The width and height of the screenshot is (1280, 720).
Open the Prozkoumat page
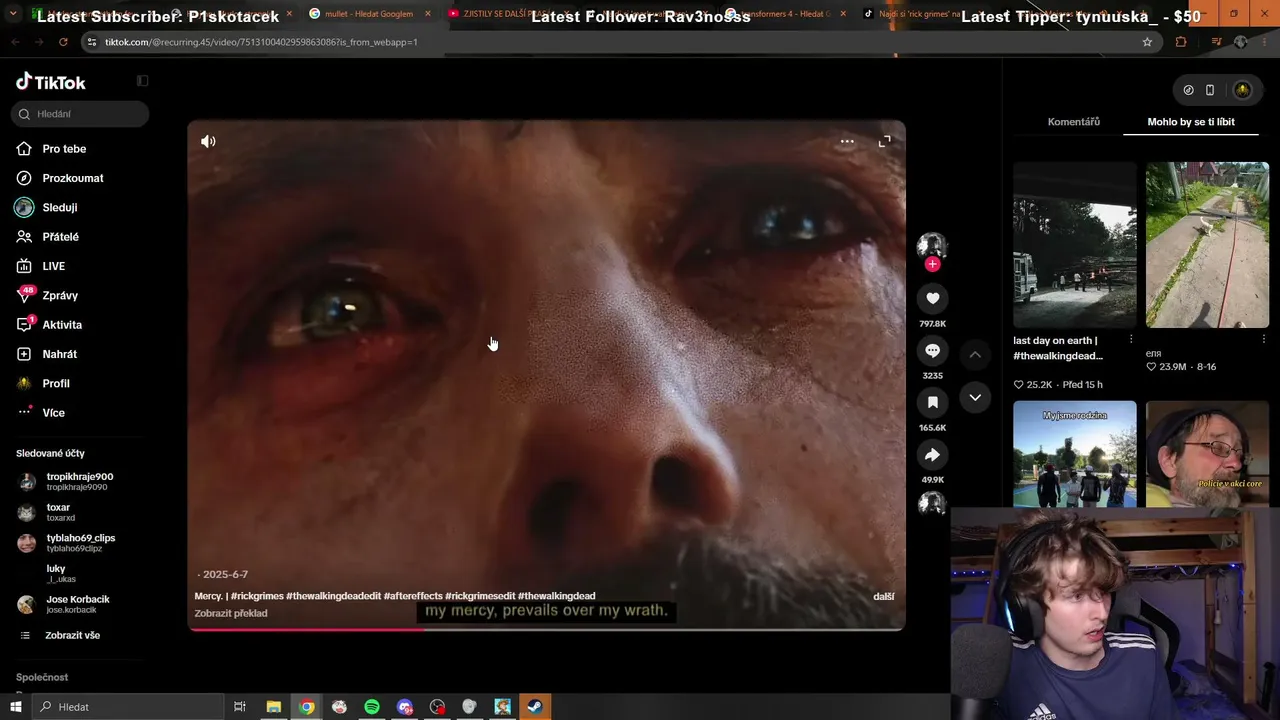pyautogui.click(x=73, y=178)
